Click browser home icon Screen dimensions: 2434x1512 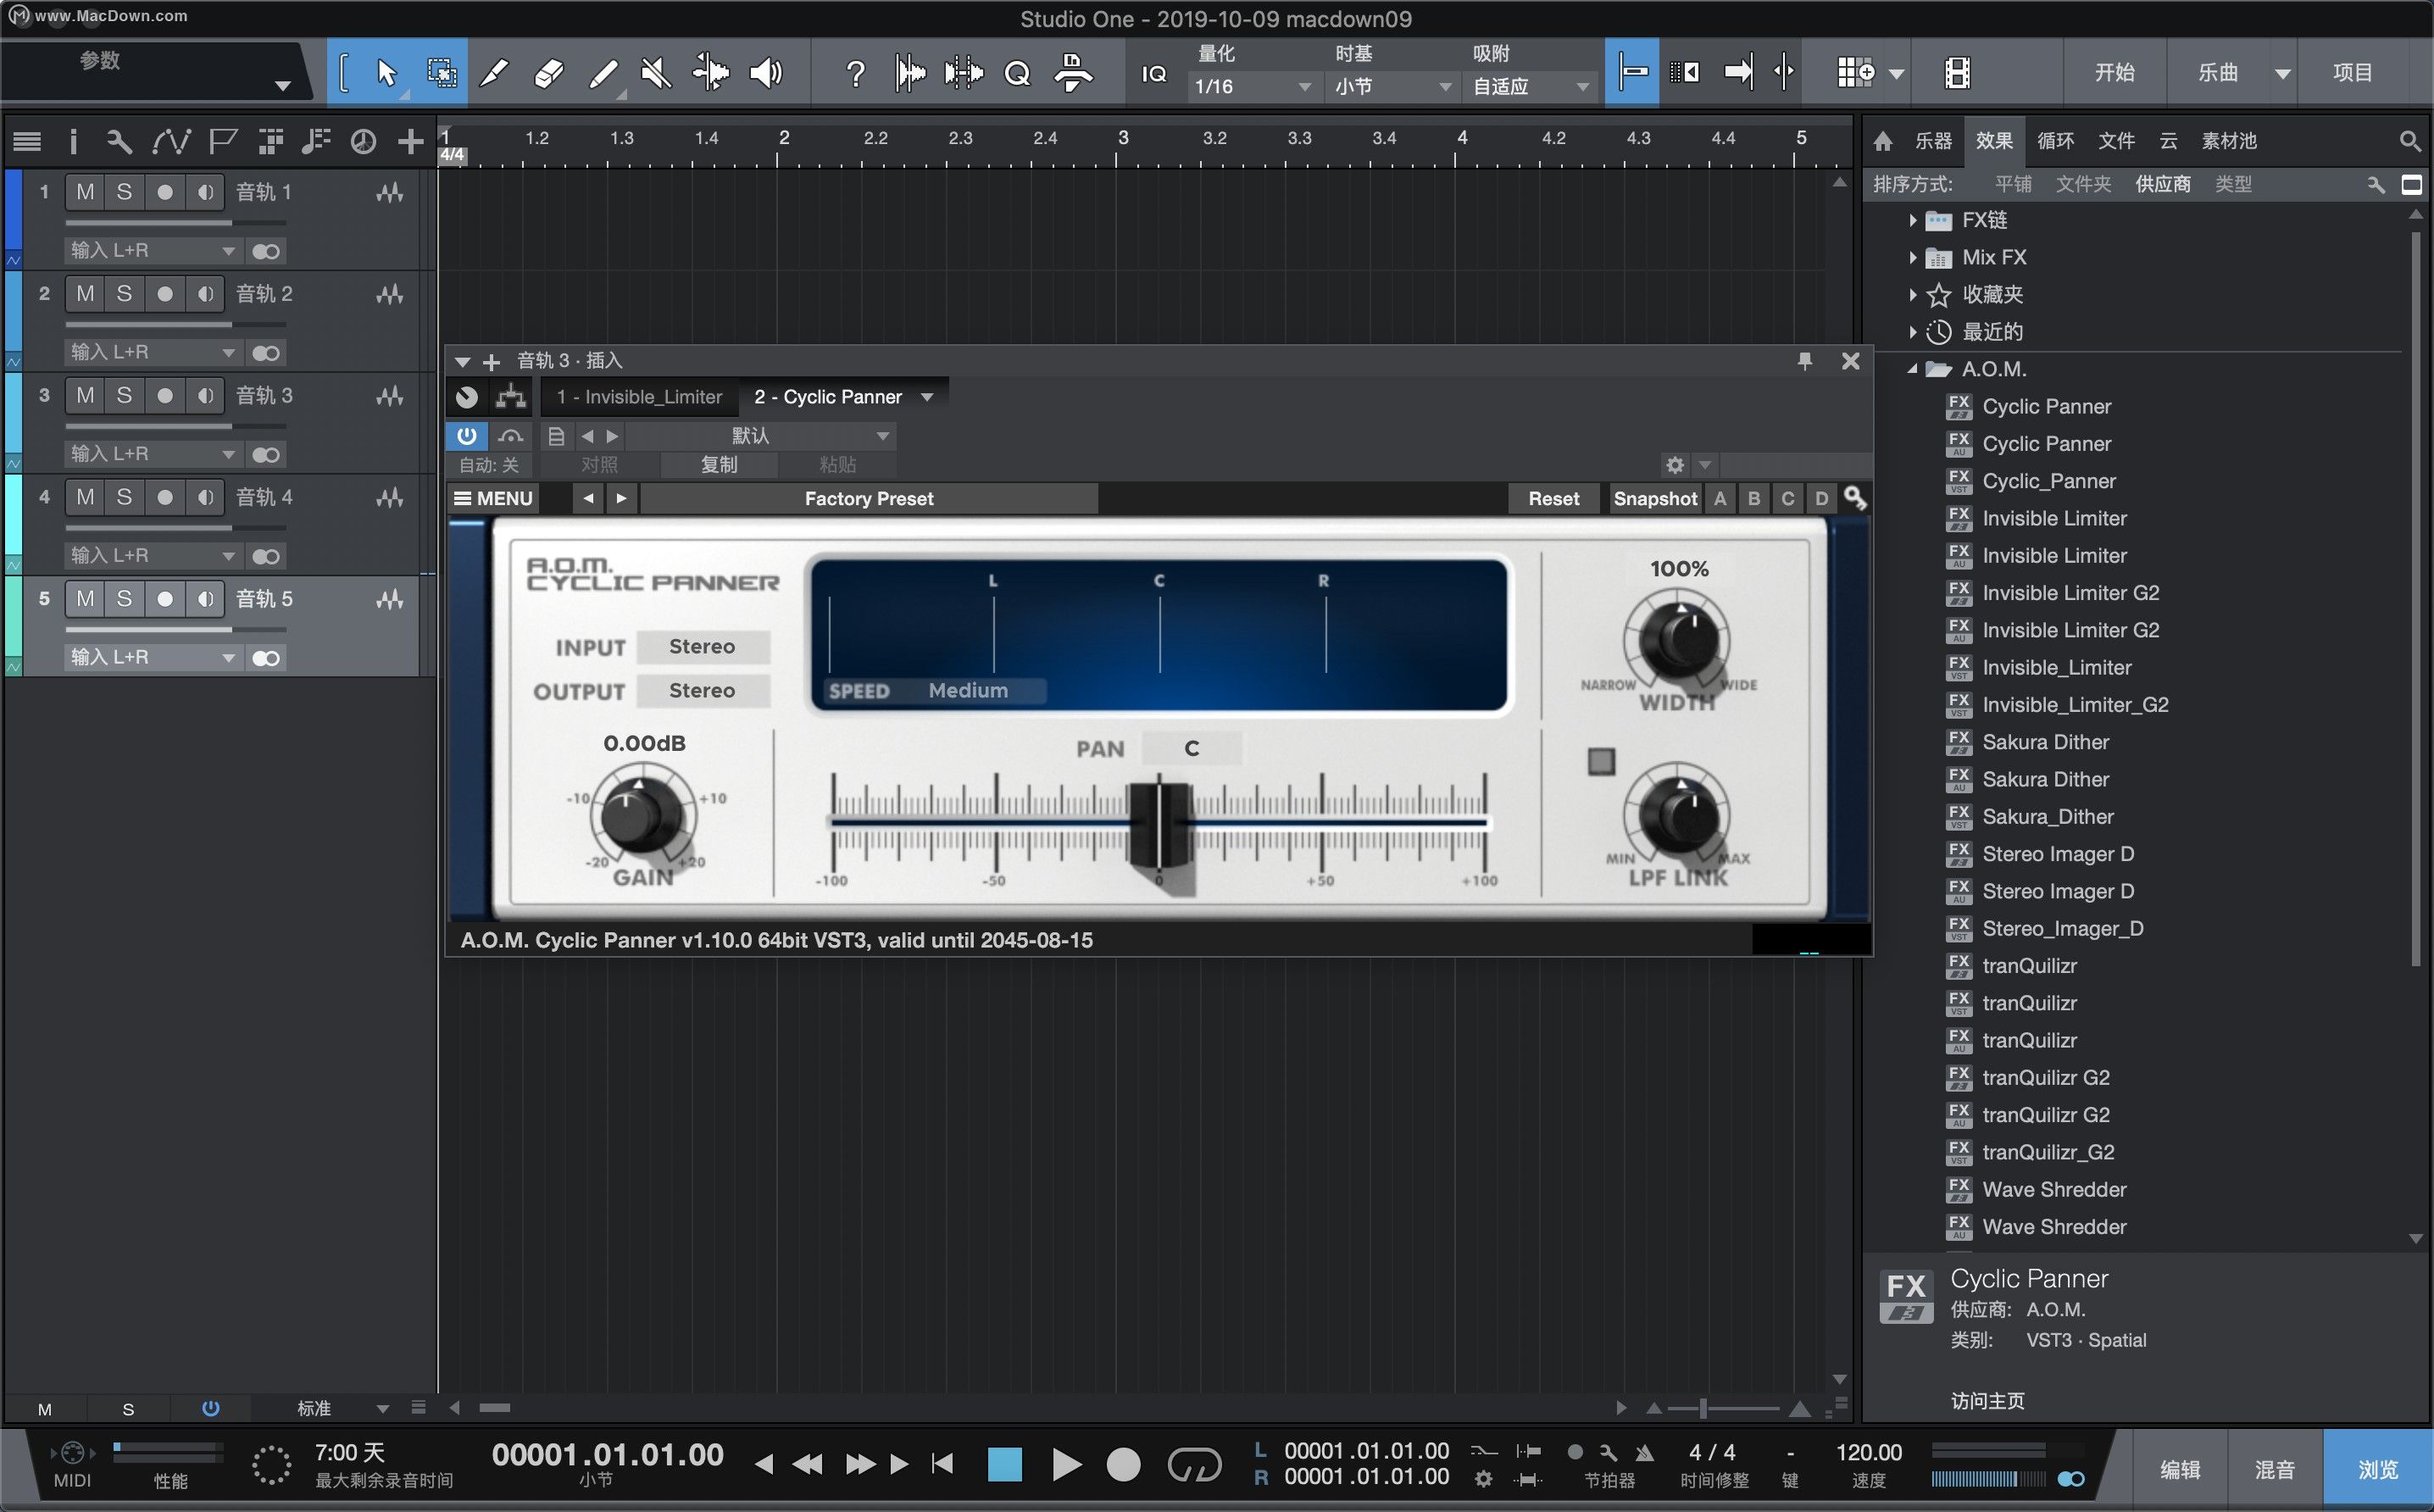point(1882,141)
